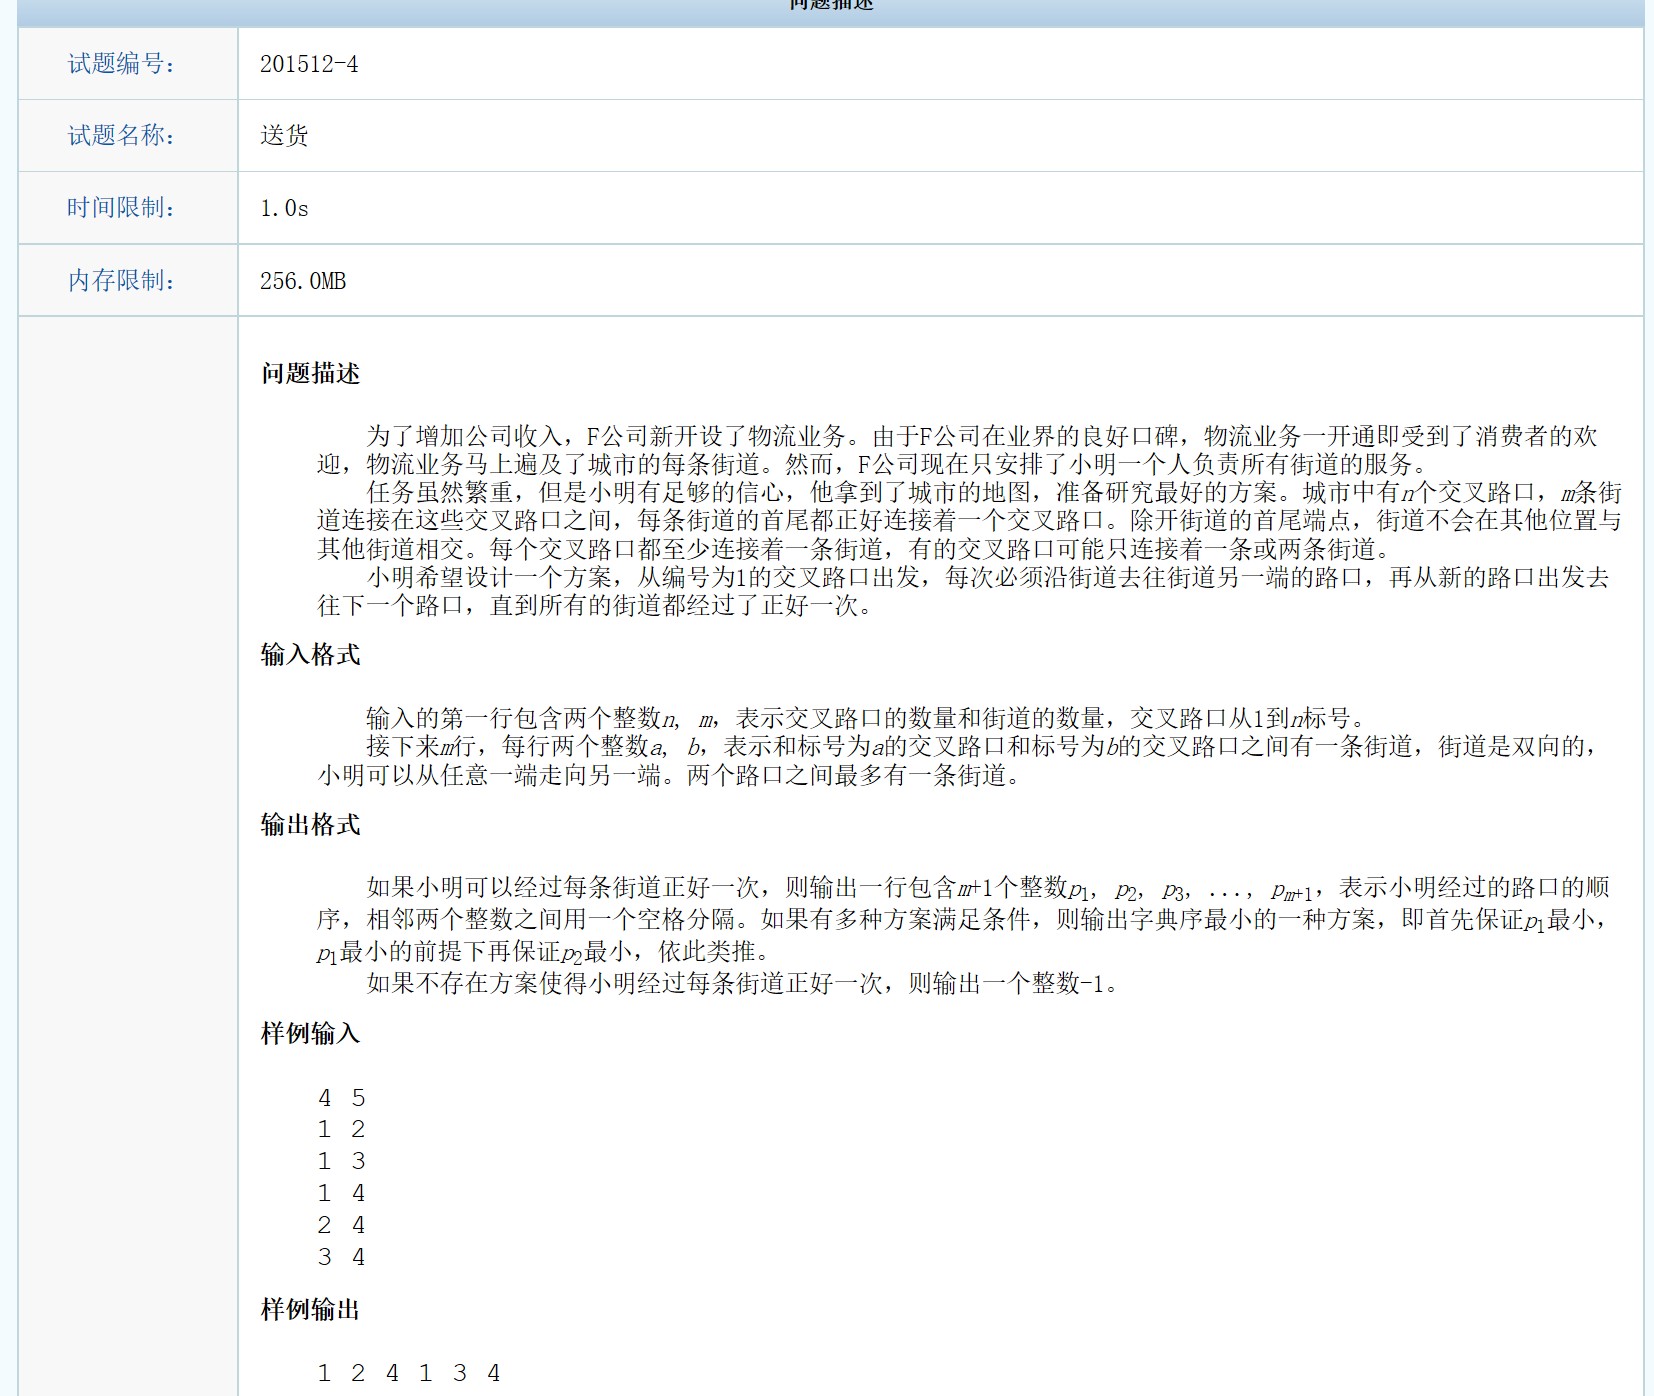Click paragraph starting 任务虽然繁重

pyautogui.click(x=969, y=521)
